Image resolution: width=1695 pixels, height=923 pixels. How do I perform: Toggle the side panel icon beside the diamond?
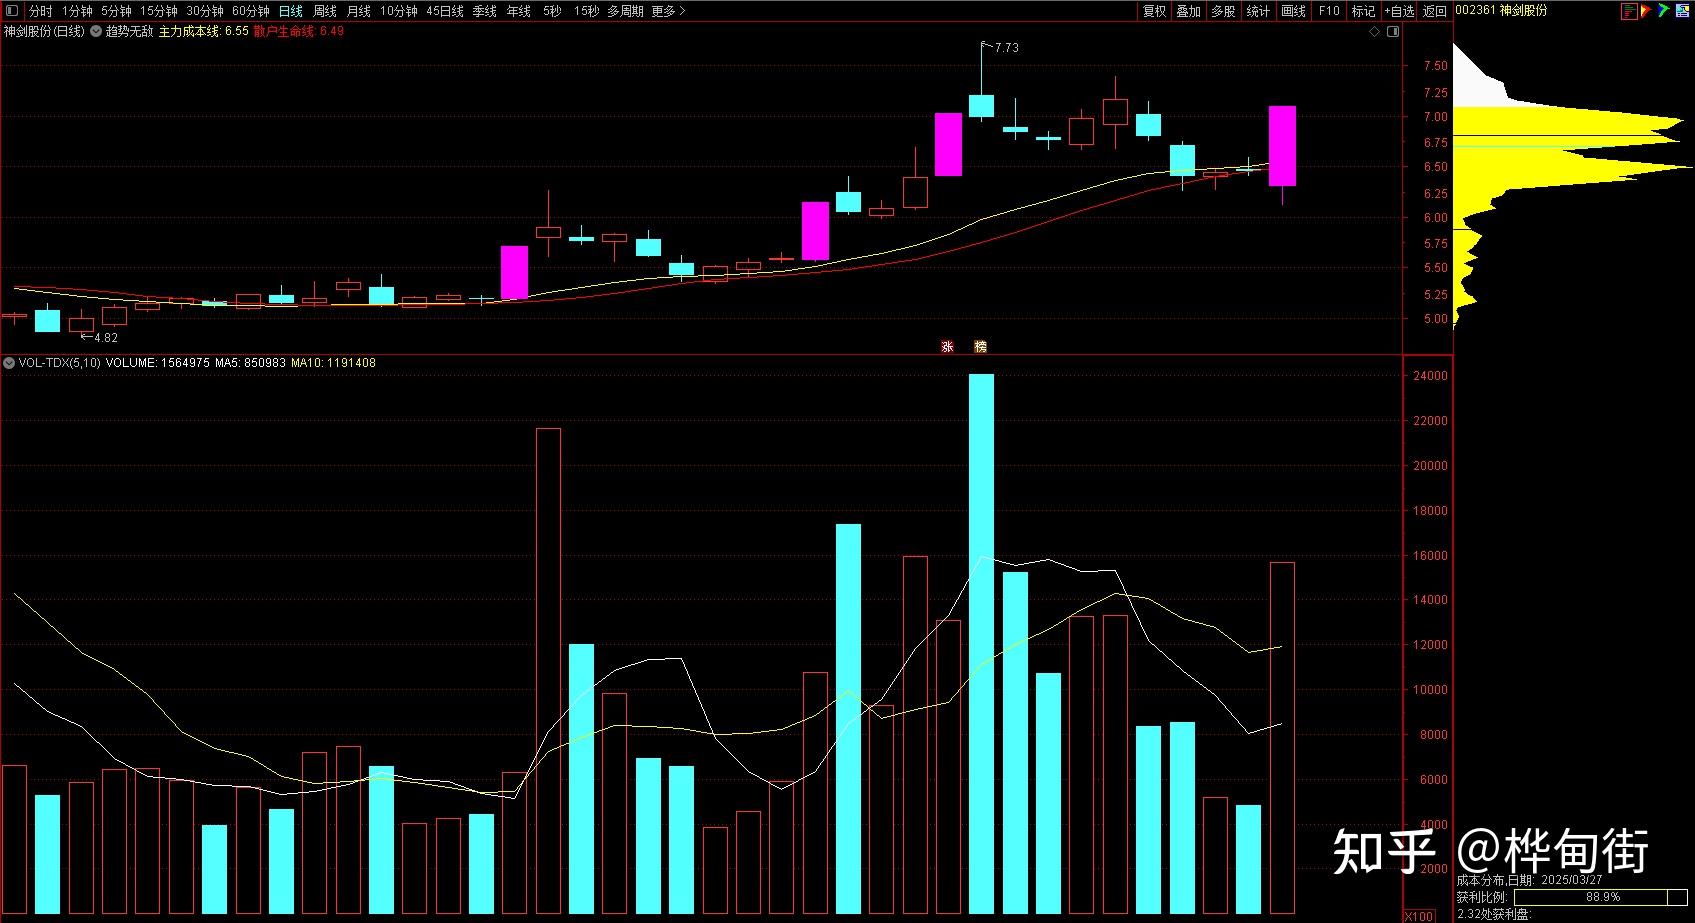[x=1392, y=32]
